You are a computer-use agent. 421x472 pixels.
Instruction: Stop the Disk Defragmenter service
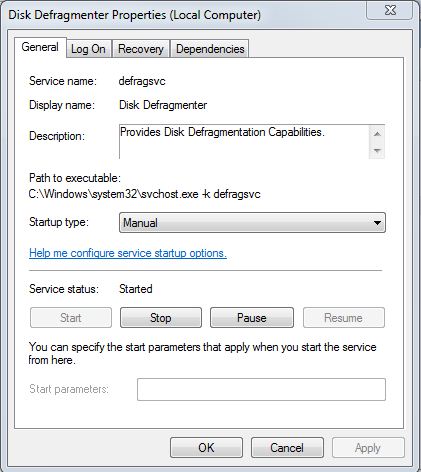pyautogui.click(x=161, y=318)
